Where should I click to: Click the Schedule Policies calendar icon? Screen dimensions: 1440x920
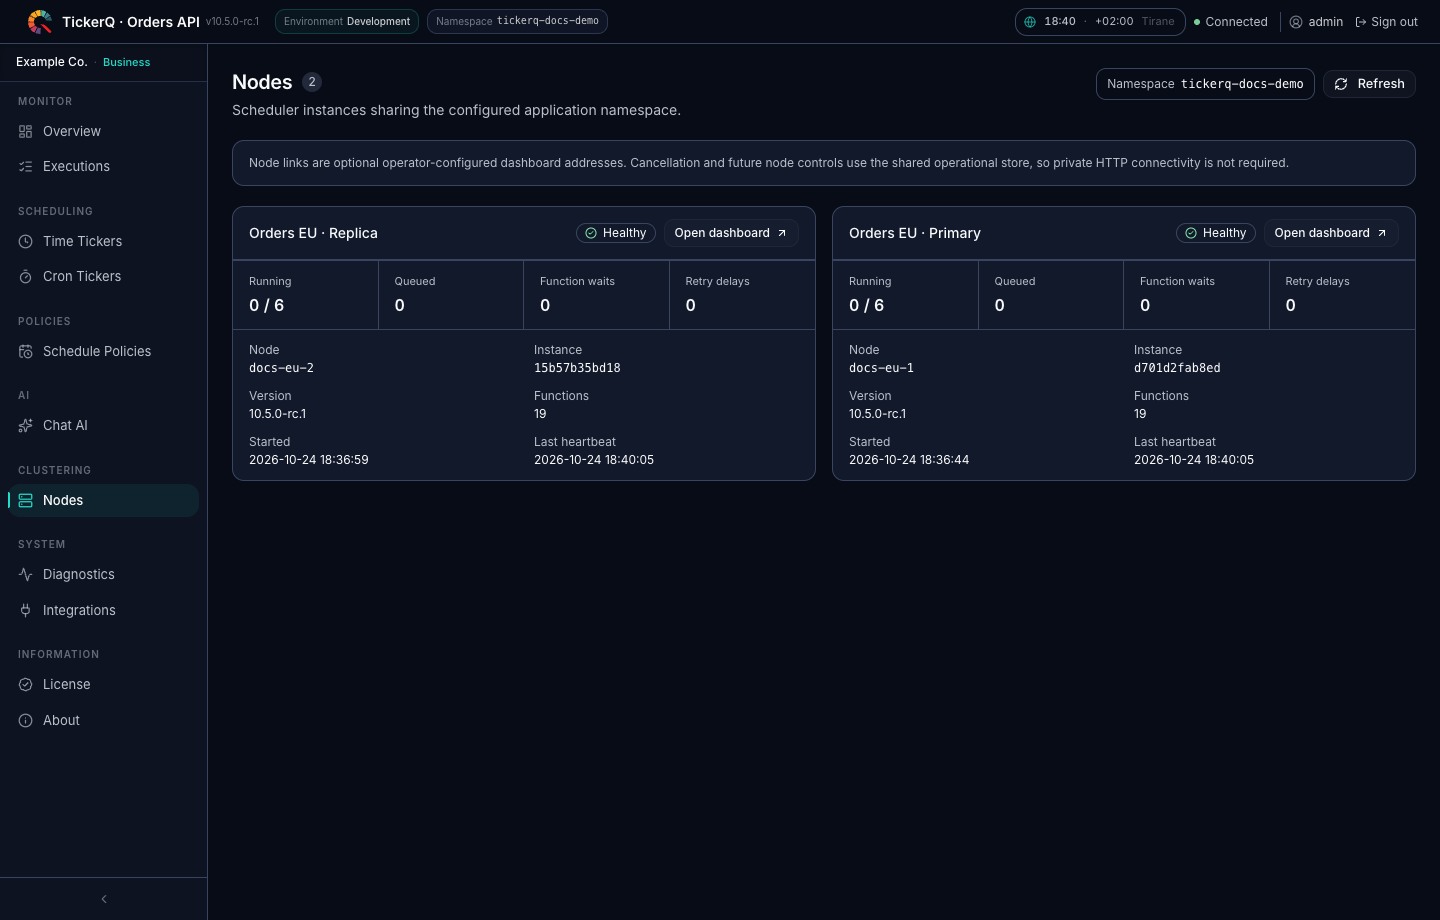[x=26, y=351]
